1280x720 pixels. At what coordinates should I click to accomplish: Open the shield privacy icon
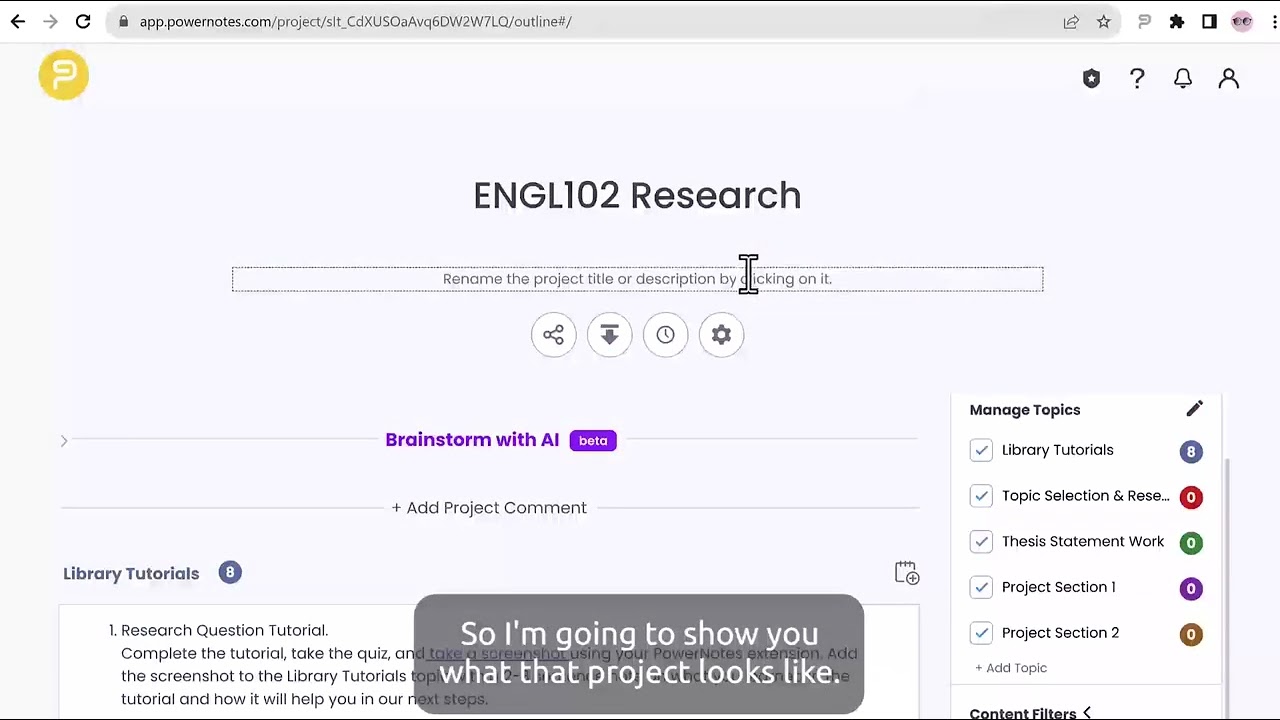pyautogui.click(x=1091, y=79)
